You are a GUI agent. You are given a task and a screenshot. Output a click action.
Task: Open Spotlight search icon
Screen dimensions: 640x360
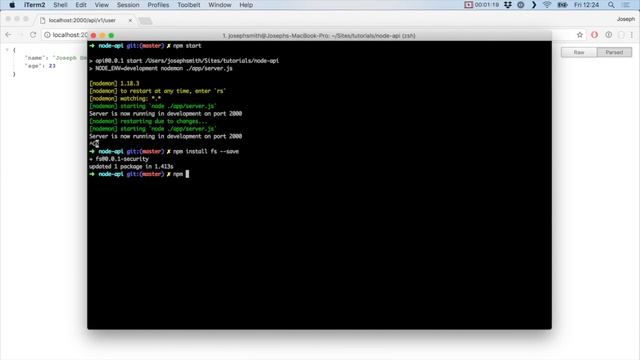point(611,5)
